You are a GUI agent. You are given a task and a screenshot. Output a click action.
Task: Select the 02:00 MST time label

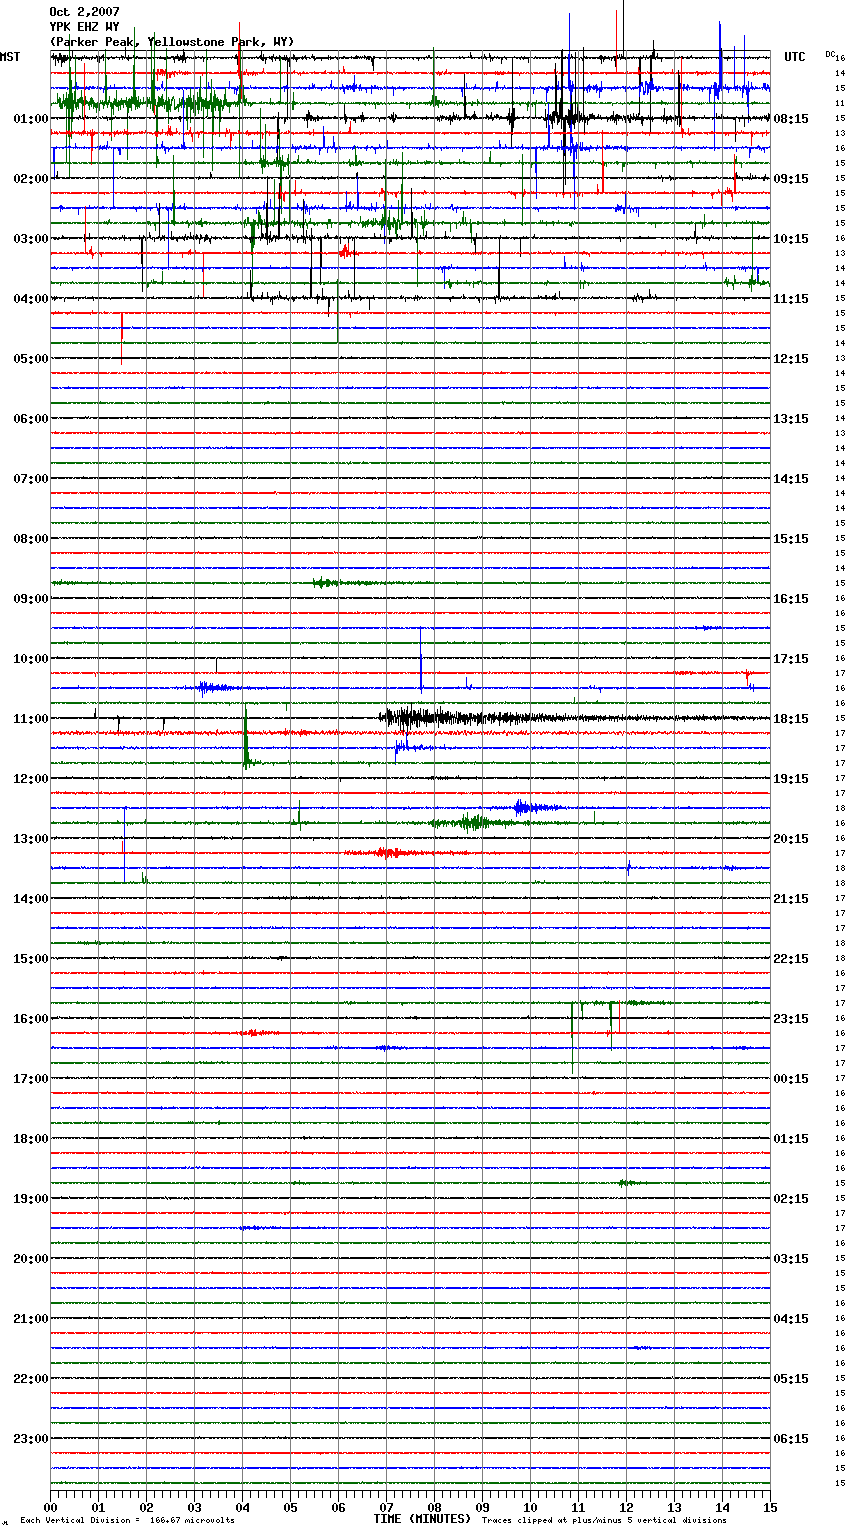pos(31,179)
